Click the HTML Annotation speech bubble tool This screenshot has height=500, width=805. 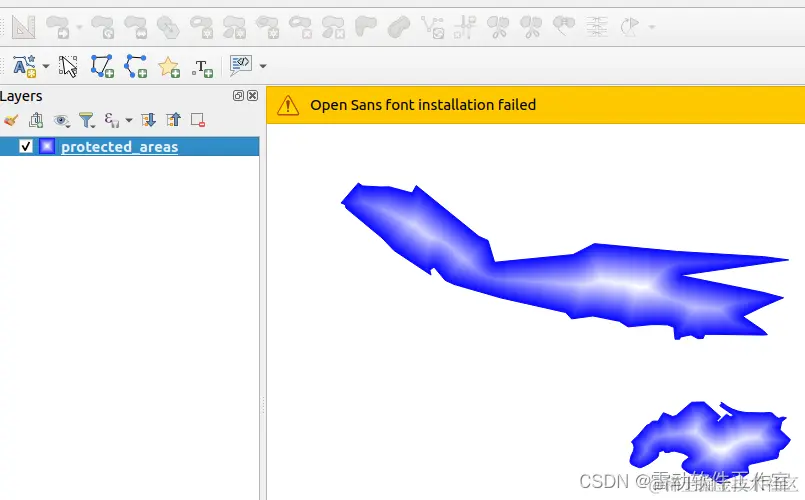(x=241, y=66)
